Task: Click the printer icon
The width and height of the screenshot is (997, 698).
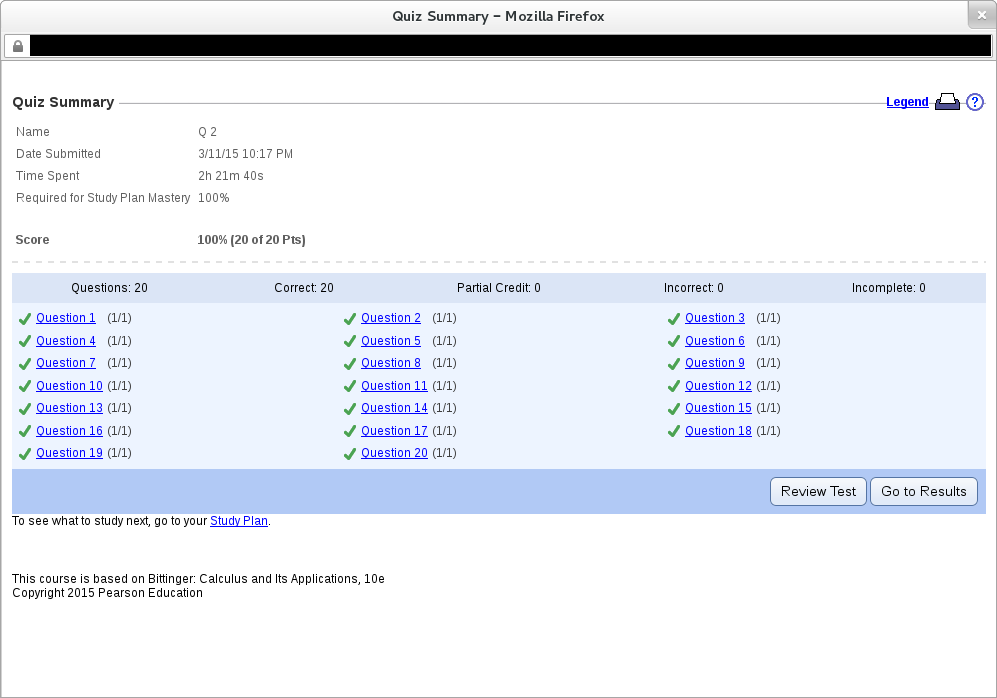Action: pyautogui.click(x=947, y=102)
